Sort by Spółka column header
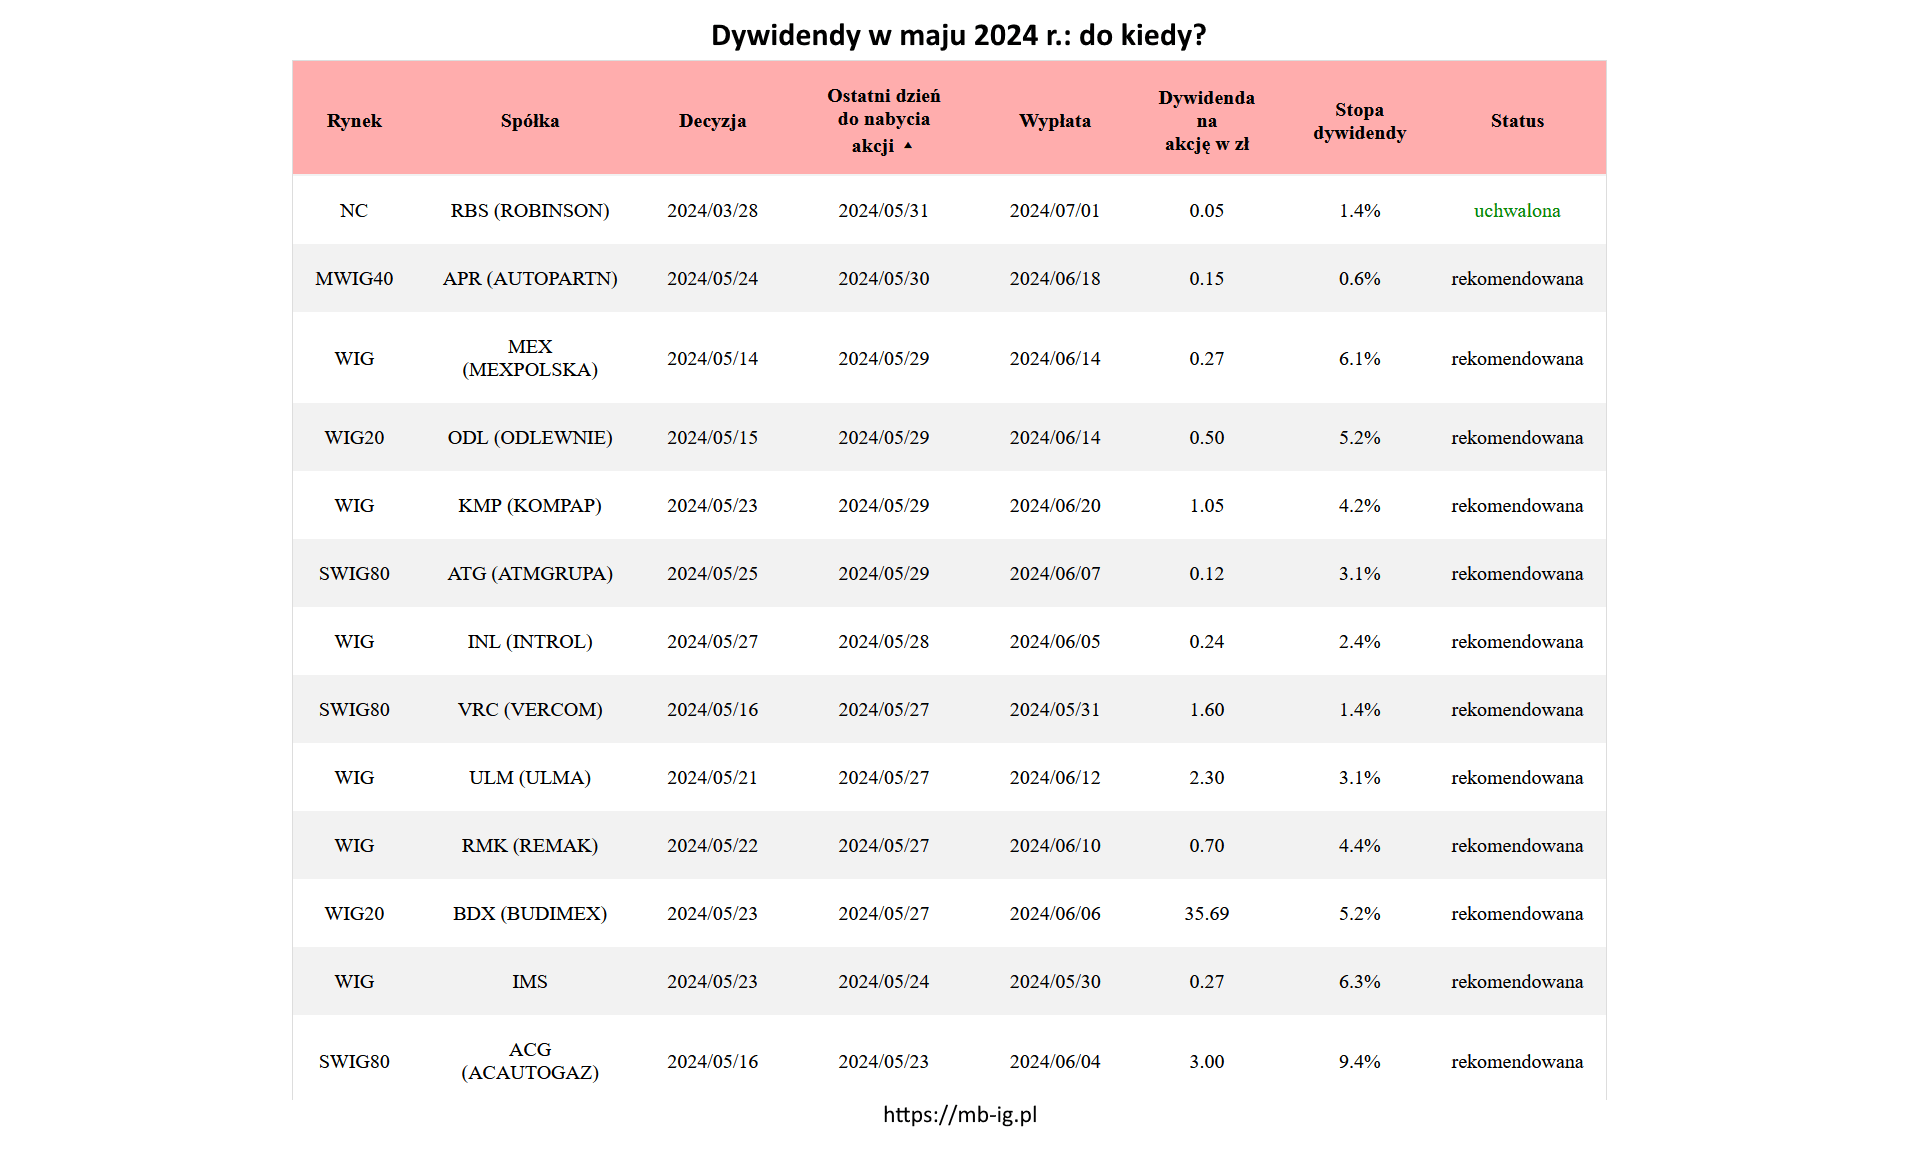Viewport: 1920px width, 1150px height. click(x=530, y=121)
